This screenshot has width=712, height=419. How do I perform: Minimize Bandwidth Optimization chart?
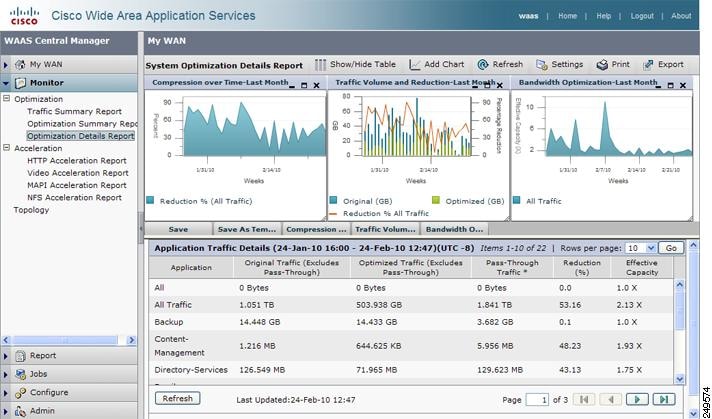658,85
